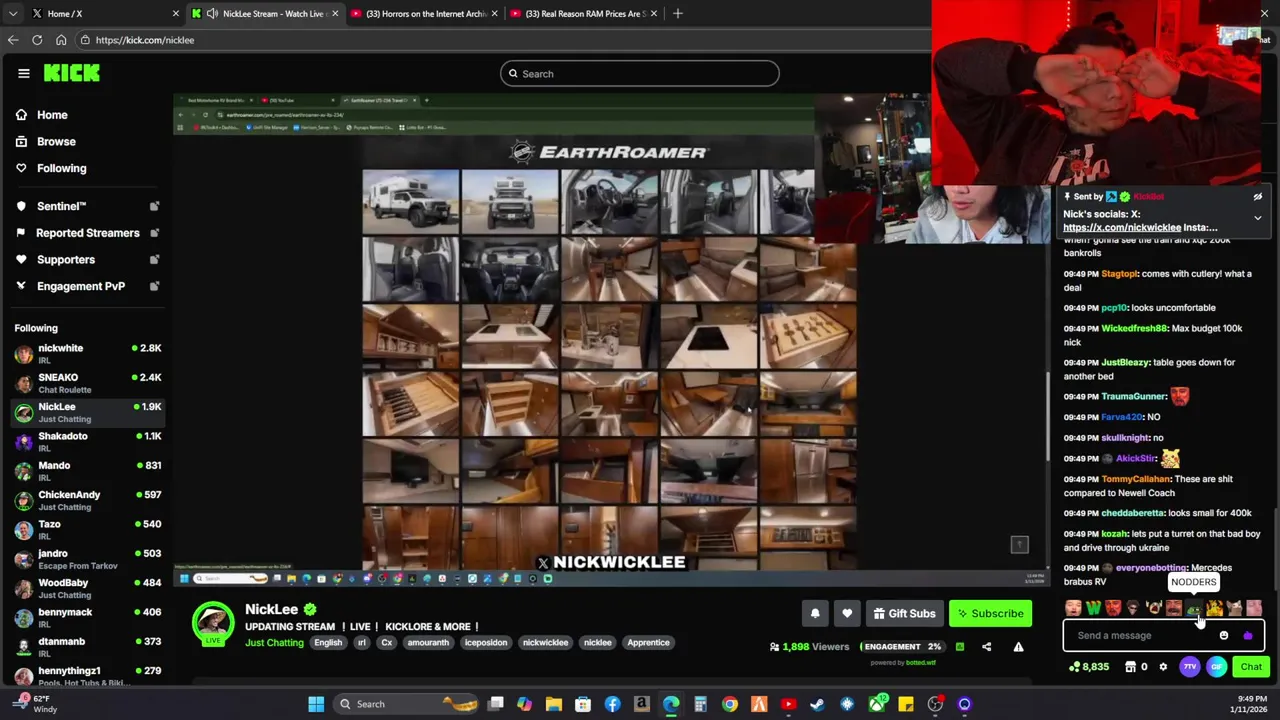Reload the Kick page
Screen dimensions: 1280x720
click(37, 40)
